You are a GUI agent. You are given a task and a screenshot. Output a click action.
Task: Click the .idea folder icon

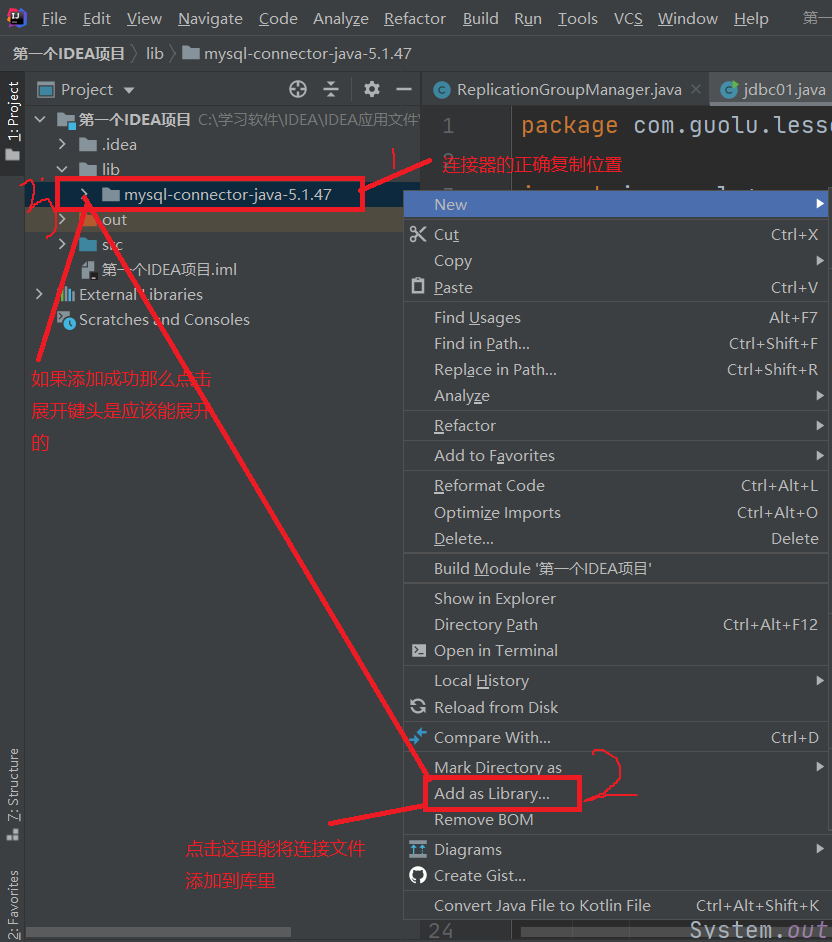pyautogui.click(x=88, y=145)
